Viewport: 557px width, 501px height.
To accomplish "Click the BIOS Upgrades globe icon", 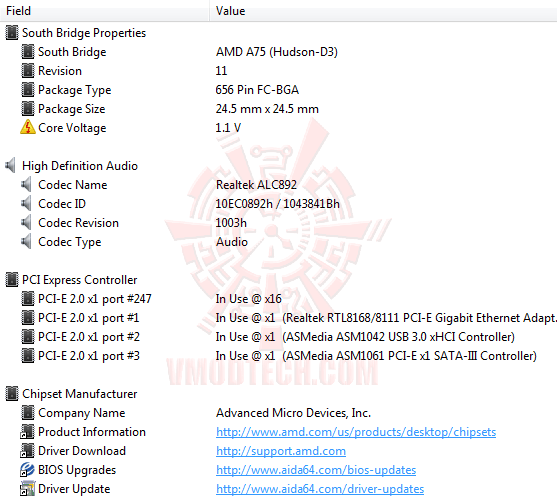I will coord(28,470).
